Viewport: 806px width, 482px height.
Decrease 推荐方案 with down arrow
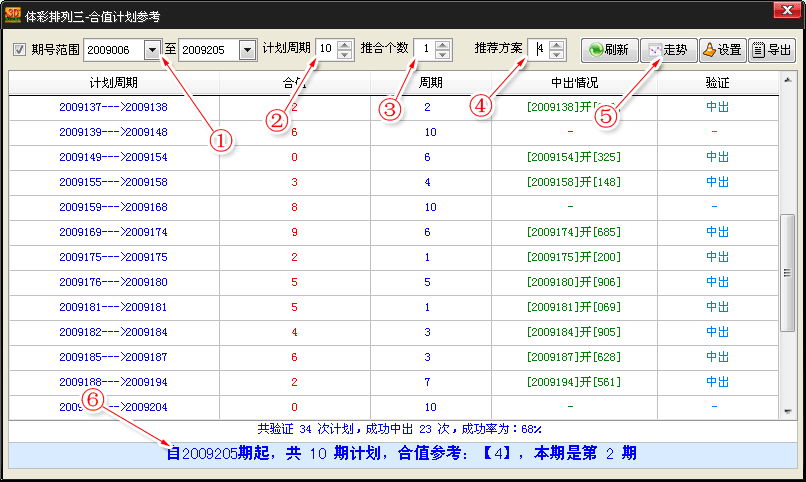(557, 55)
